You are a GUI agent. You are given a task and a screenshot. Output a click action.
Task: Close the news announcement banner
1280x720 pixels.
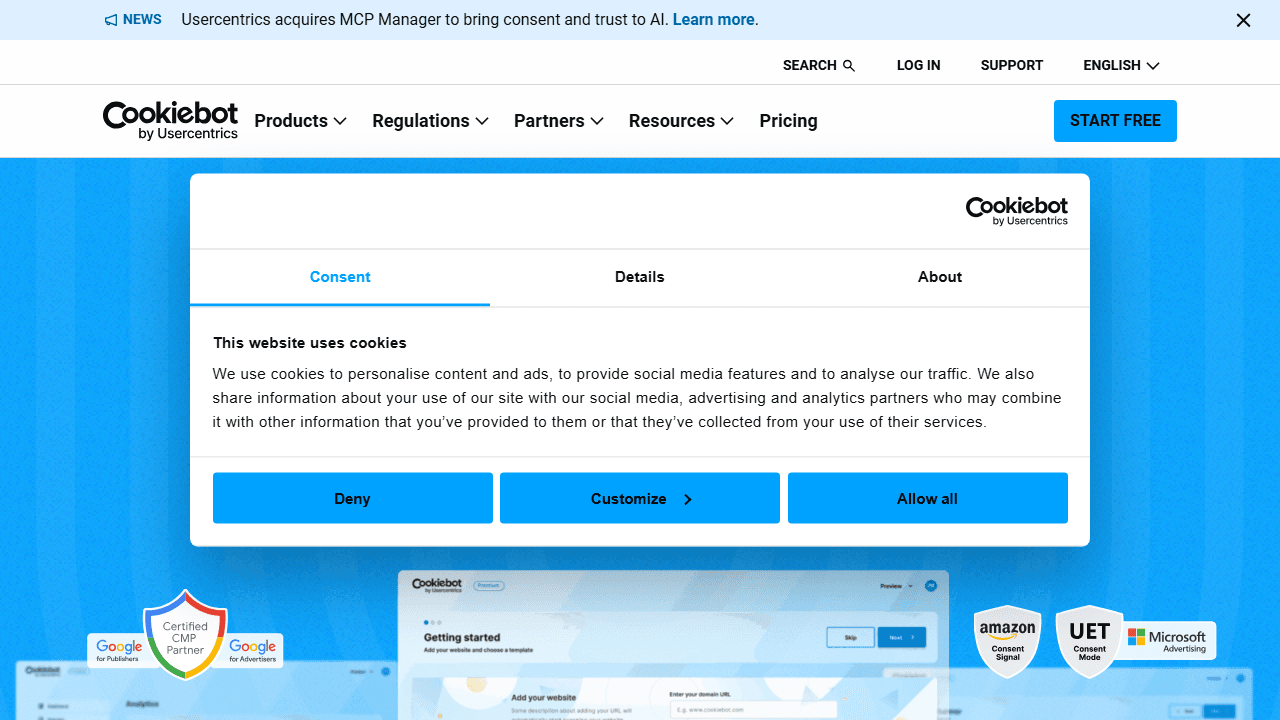pyautogui.click(x=1243, y=20)
